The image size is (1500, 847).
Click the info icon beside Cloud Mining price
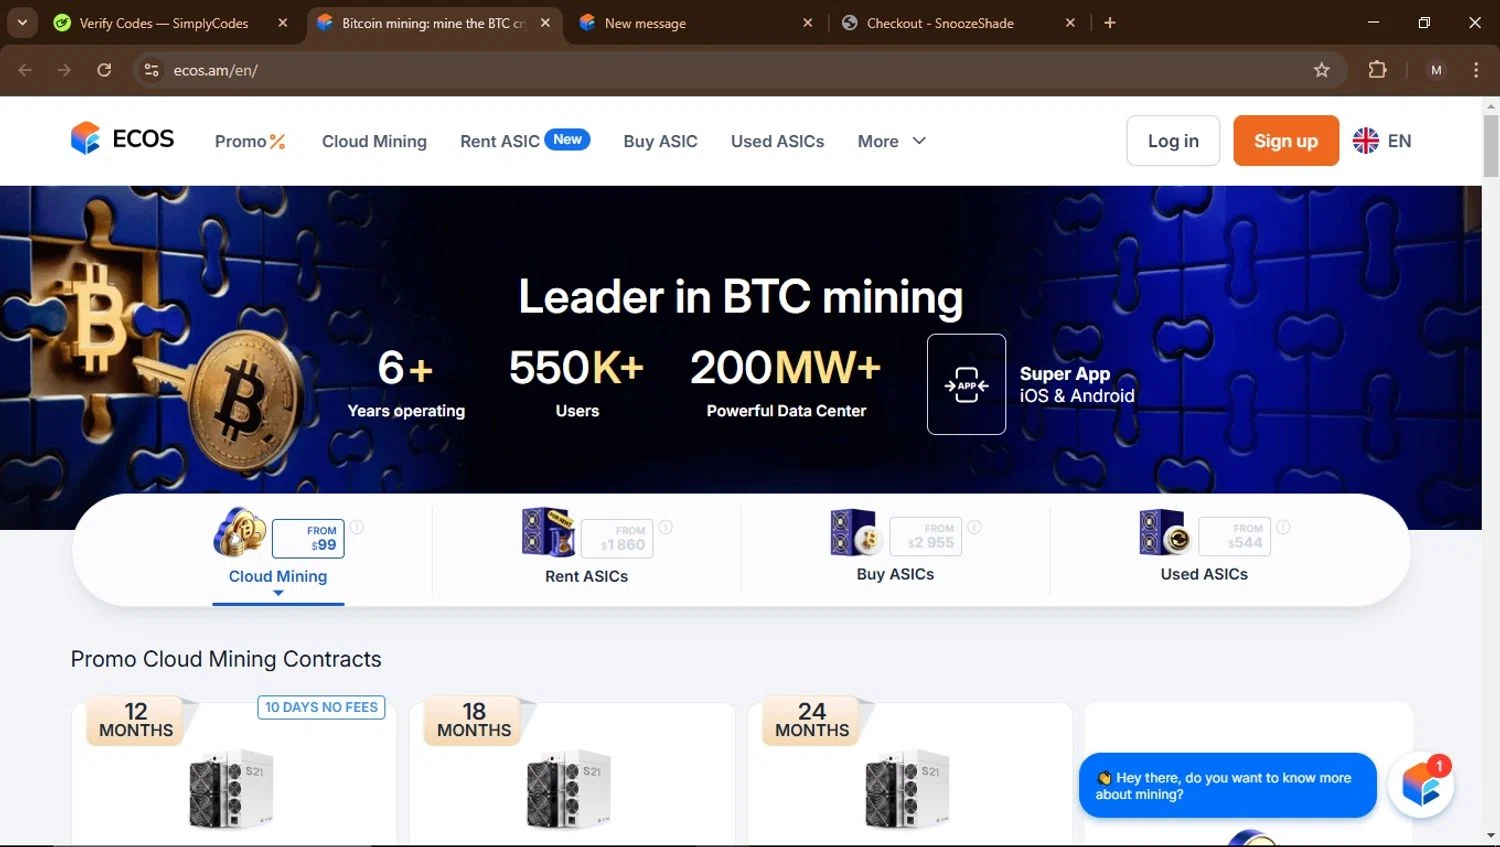[x=357, y=527]
